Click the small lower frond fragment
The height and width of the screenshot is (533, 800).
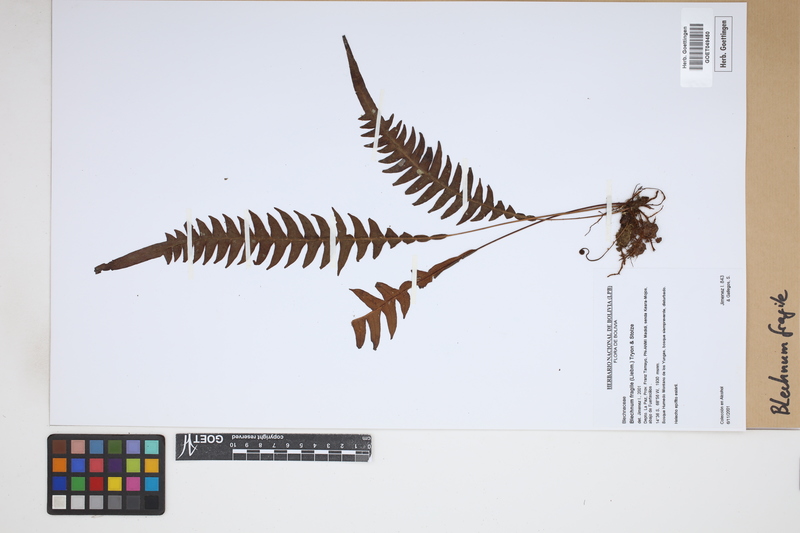click(385, 305)
